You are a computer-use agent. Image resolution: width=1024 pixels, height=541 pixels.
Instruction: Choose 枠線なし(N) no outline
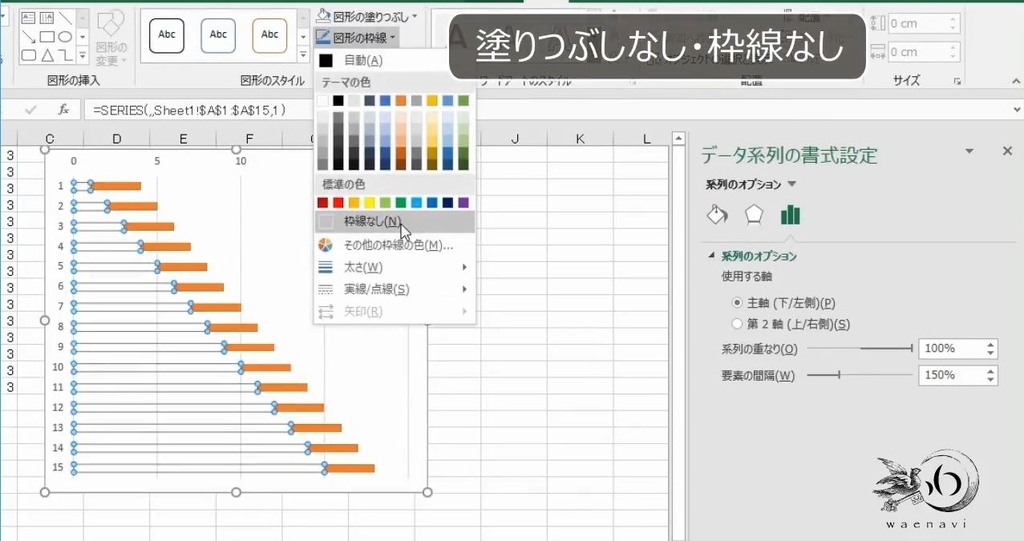(394, 221)
